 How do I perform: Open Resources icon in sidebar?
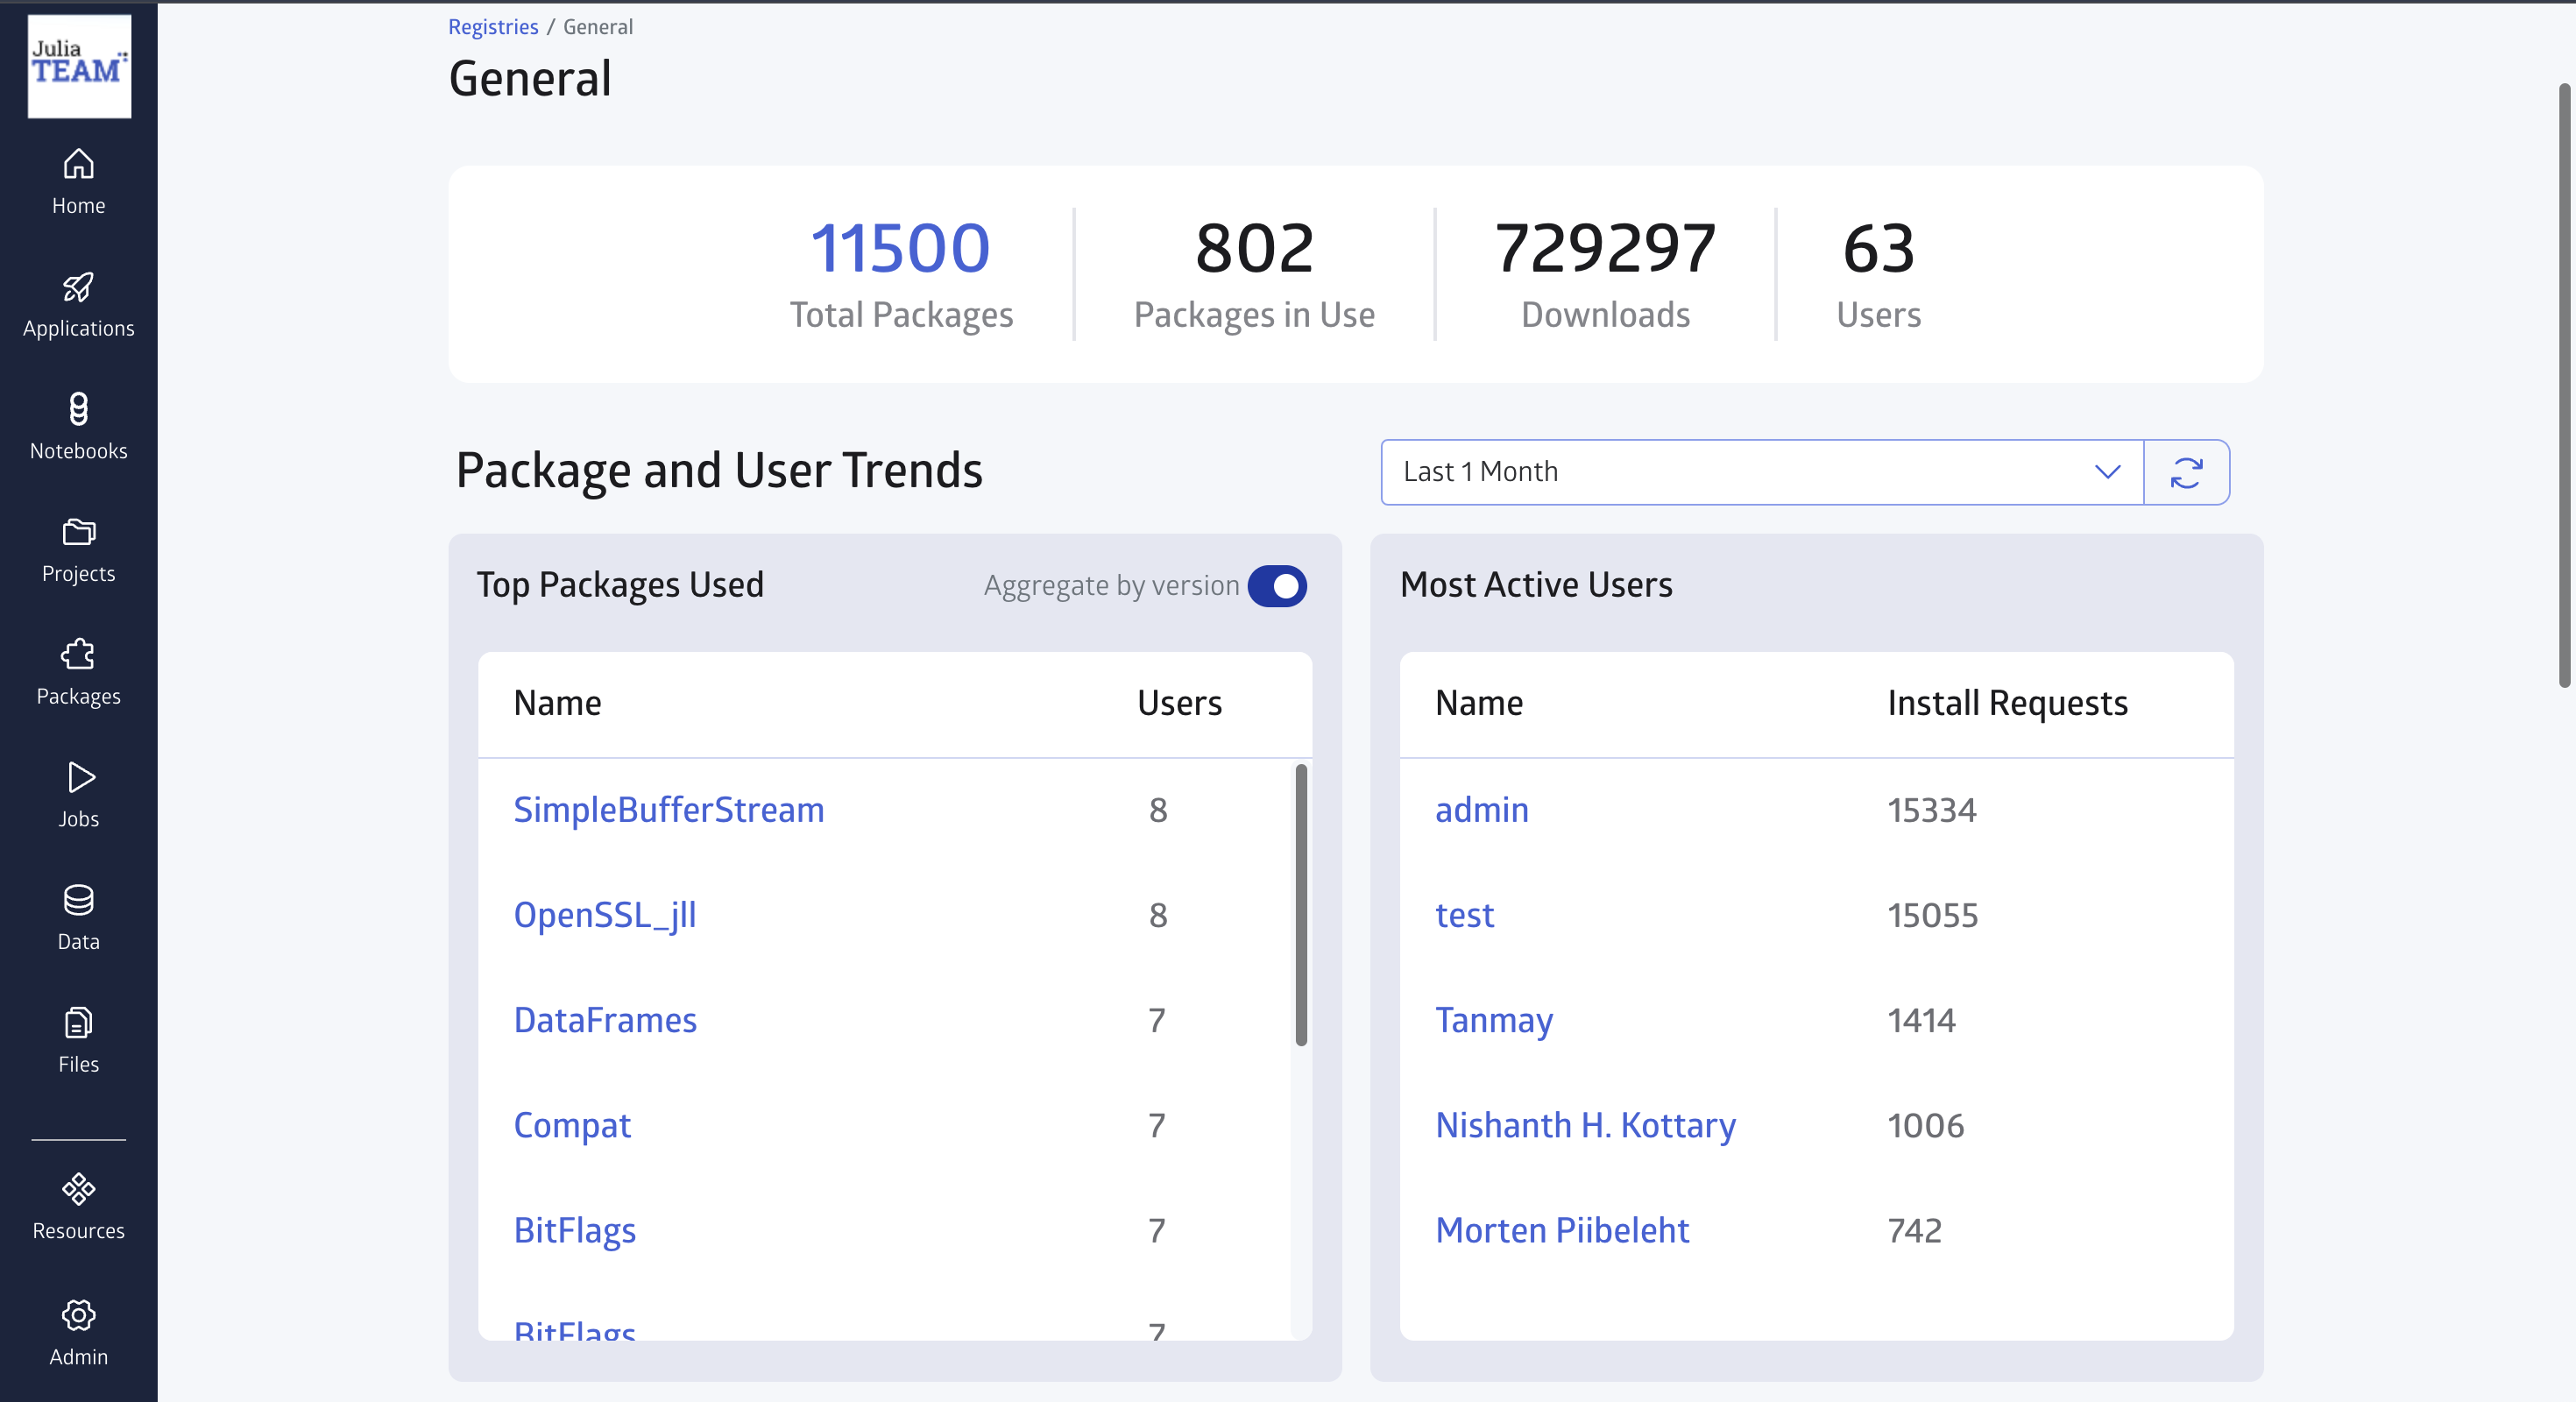pyautogui.click(x=79, y=1189)
